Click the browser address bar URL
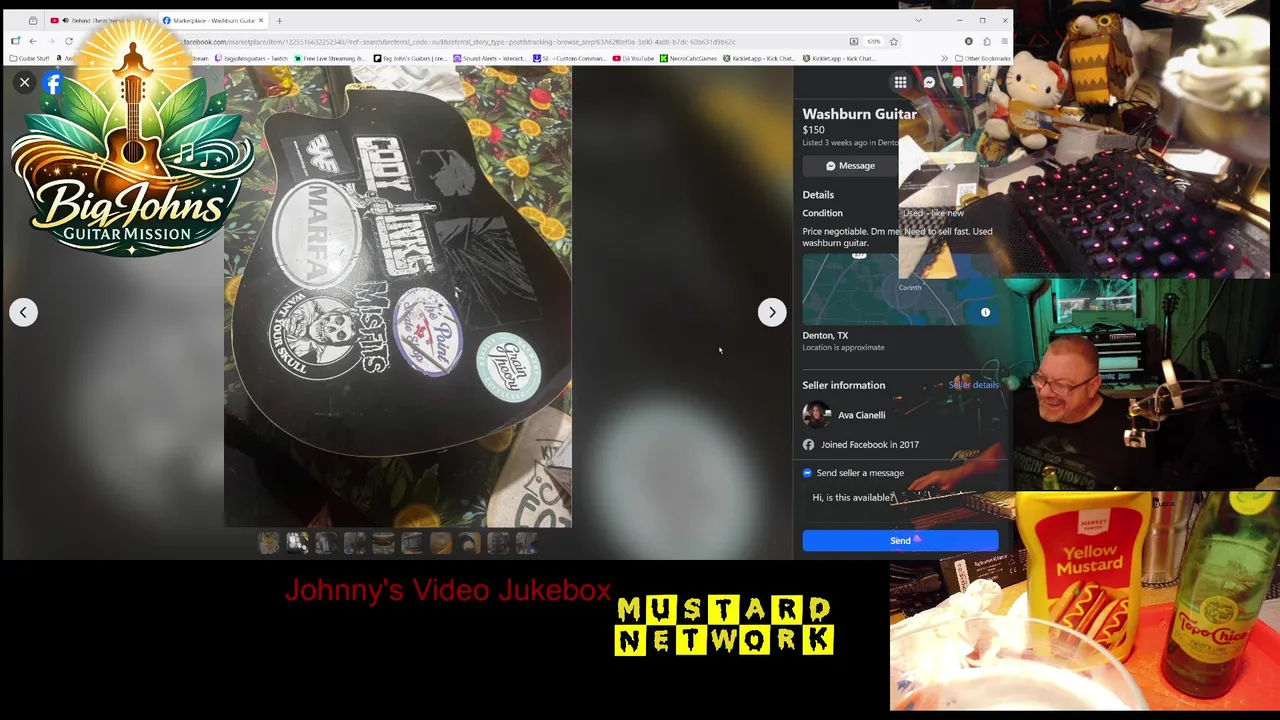 tap(460, 42)
